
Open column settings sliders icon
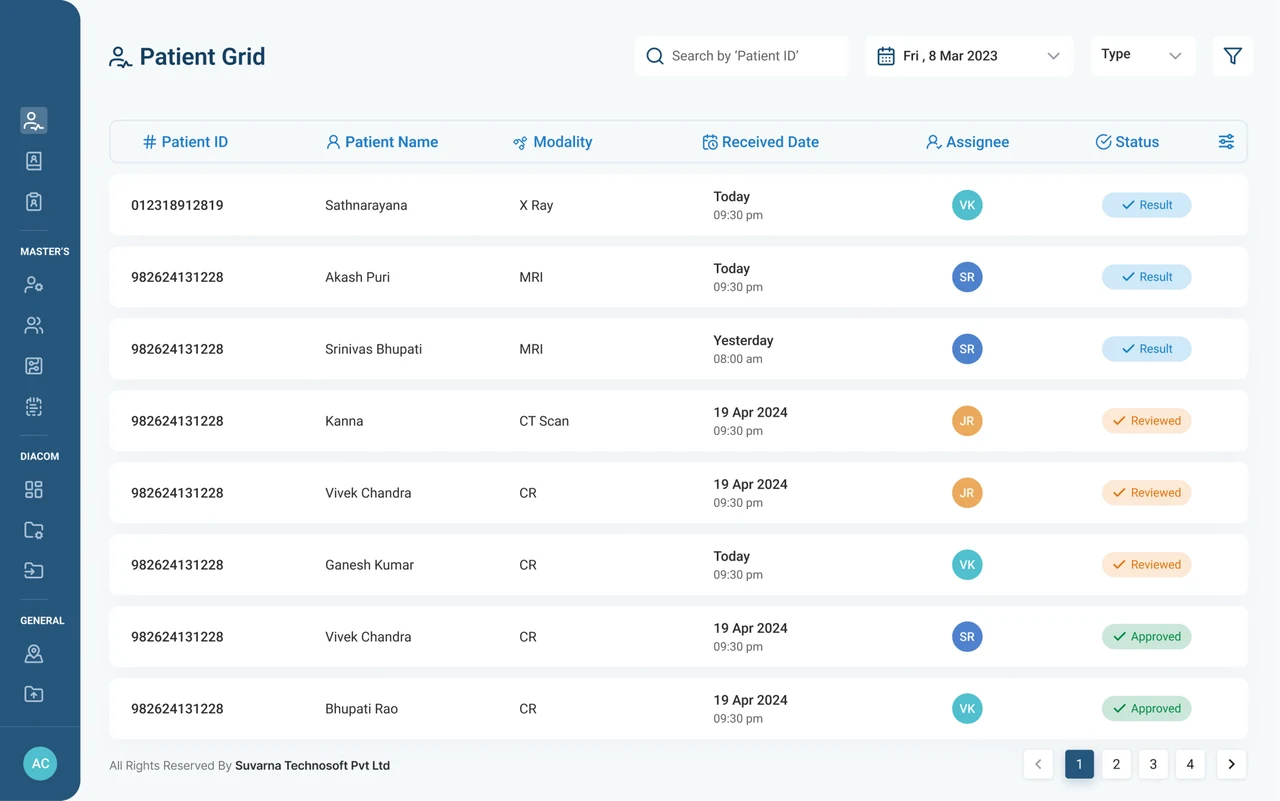click(1226, 142)
